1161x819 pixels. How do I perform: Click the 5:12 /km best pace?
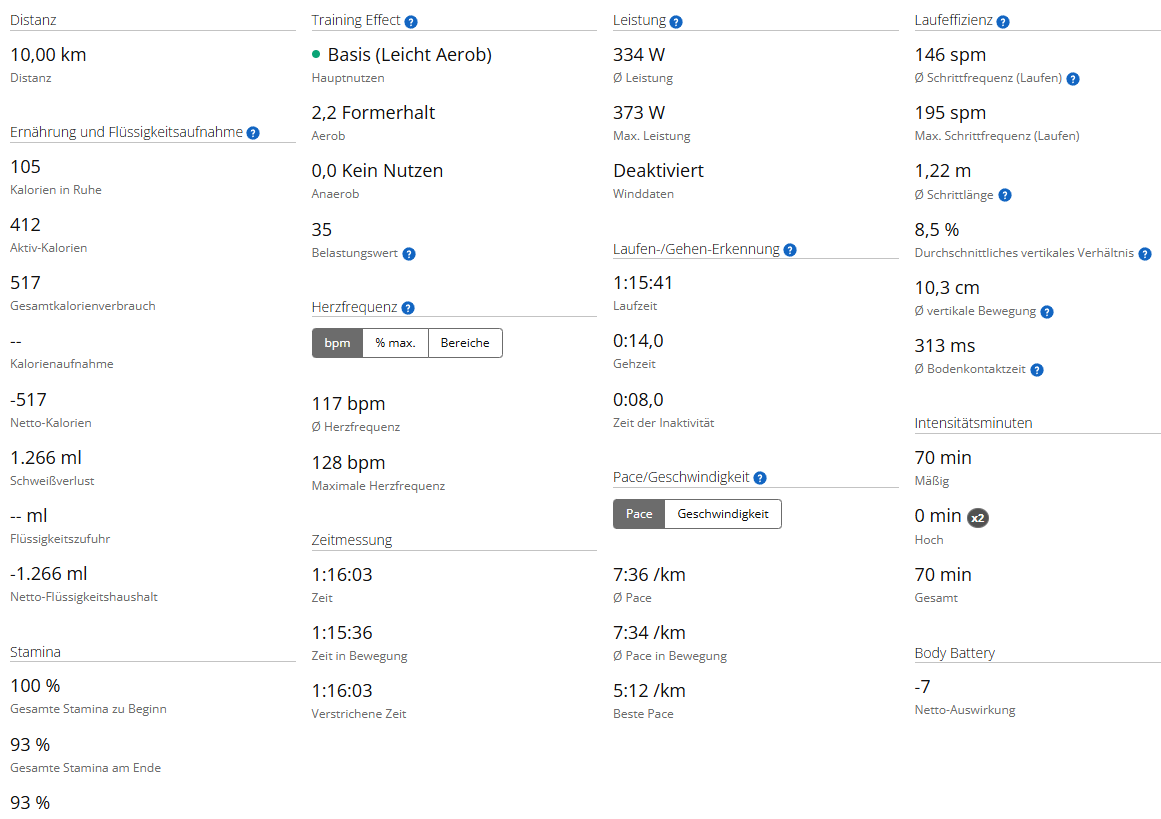tap(649, 691)
